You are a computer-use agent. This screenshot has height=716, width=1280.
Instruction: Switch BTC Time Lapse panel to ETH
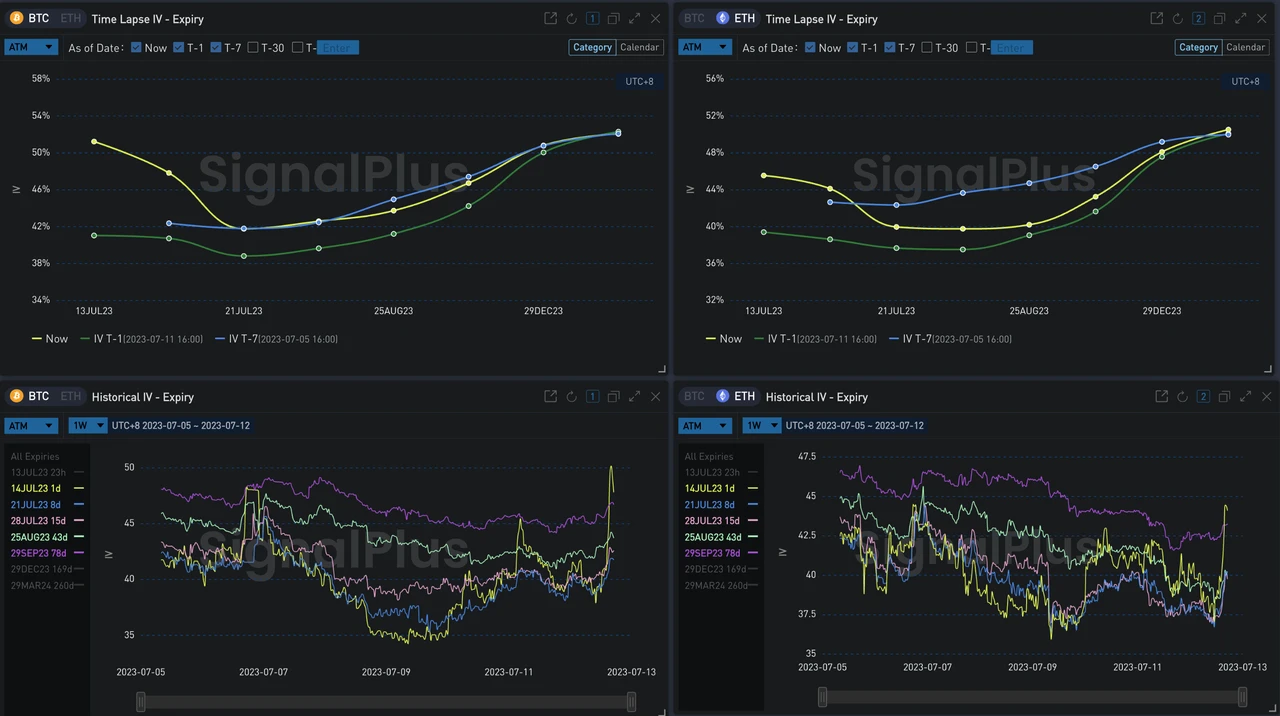(70, 19)
